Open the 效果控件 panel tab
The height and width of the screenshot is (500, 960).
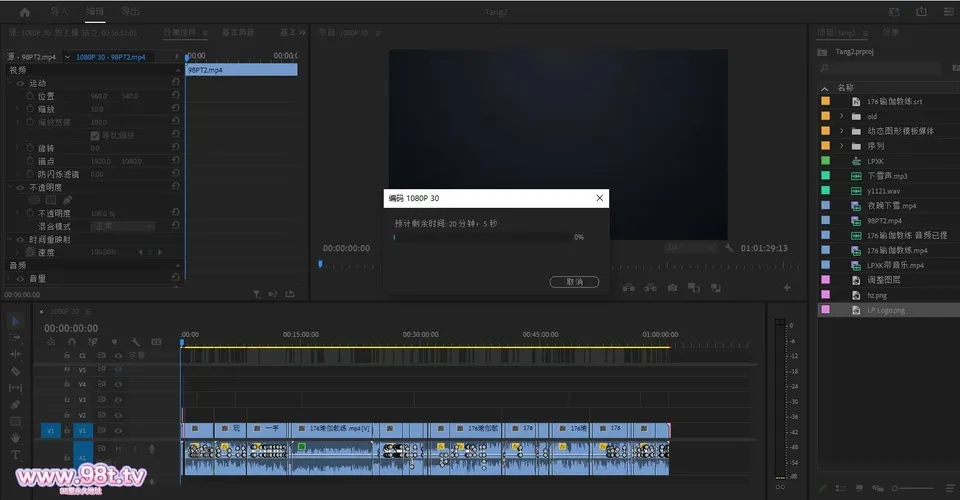pyautogui.click(x=179, y=32)
